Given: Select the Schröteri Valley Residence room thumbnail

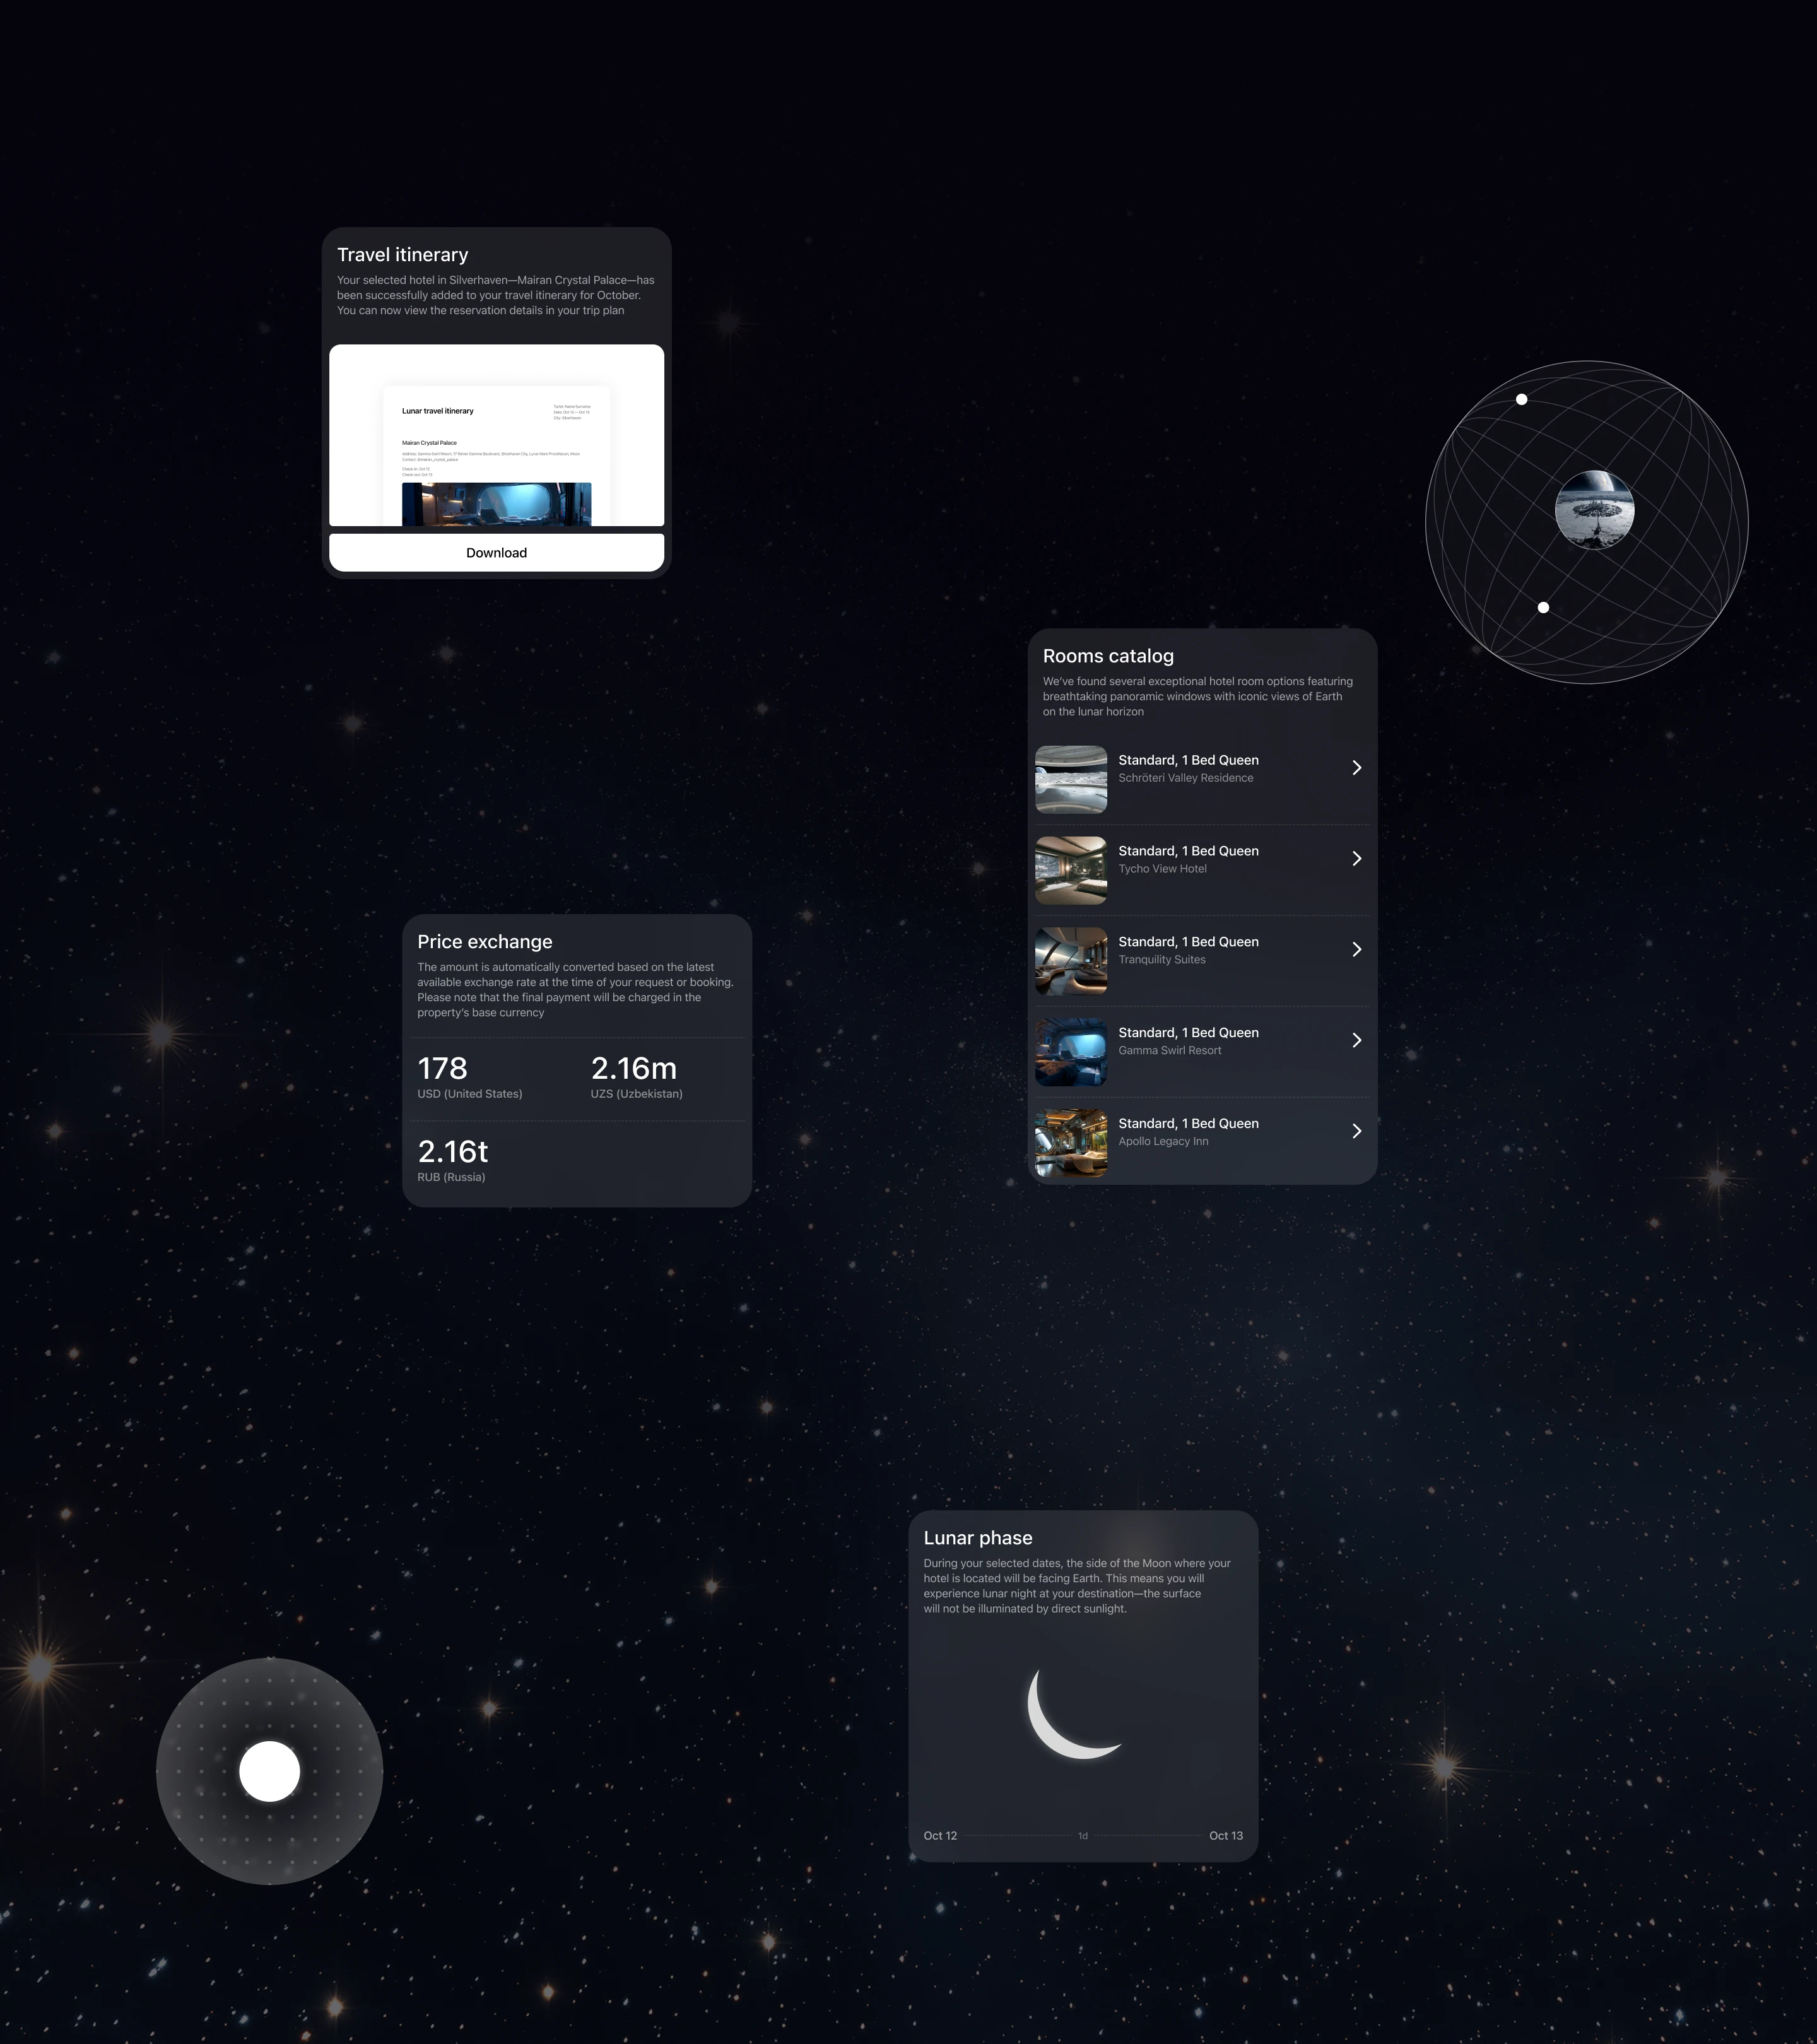Looking at the screenshot, I should [x=1070, y=779].
